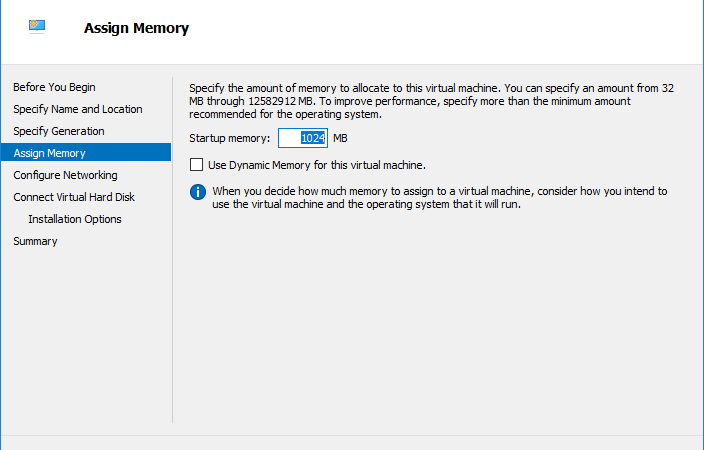Jump to Configure Networking step

(65, 175)
